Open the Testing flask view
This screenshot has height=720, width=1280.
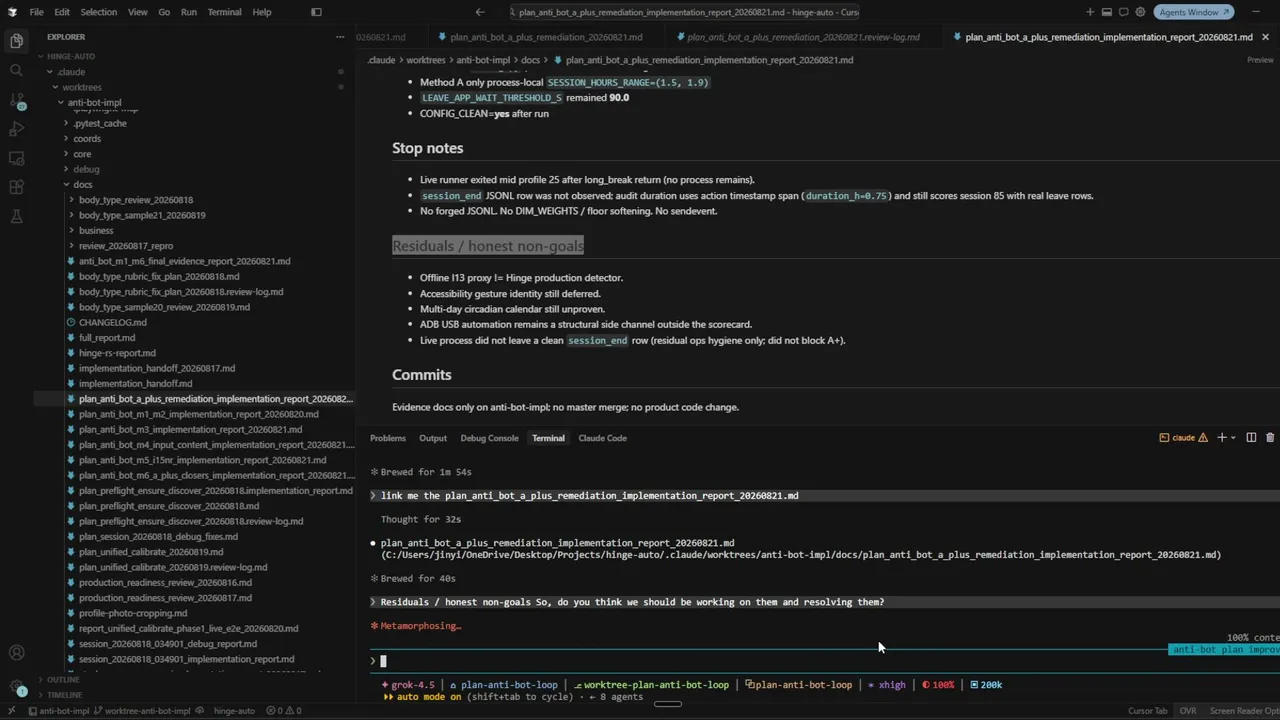pyautogui.click(x=16, y=216)
